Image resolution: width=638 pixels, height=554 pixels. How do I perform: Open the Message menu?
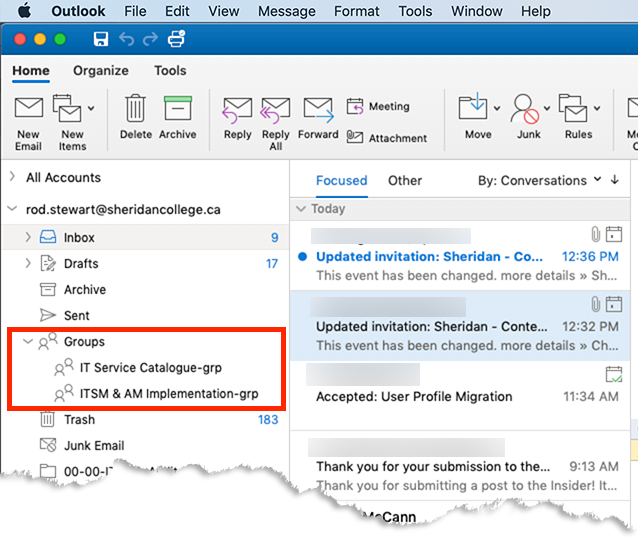click(x=287, y=11)
